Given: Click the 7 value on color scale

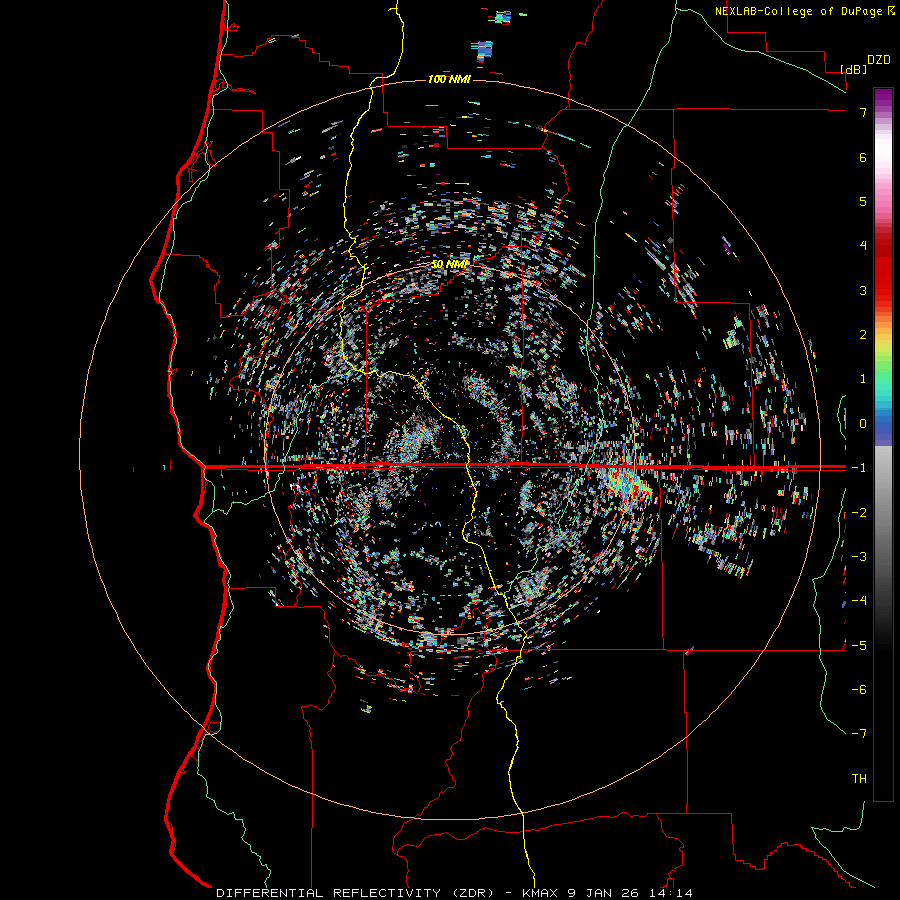Looking at the screenshot, I should (863, 112).
